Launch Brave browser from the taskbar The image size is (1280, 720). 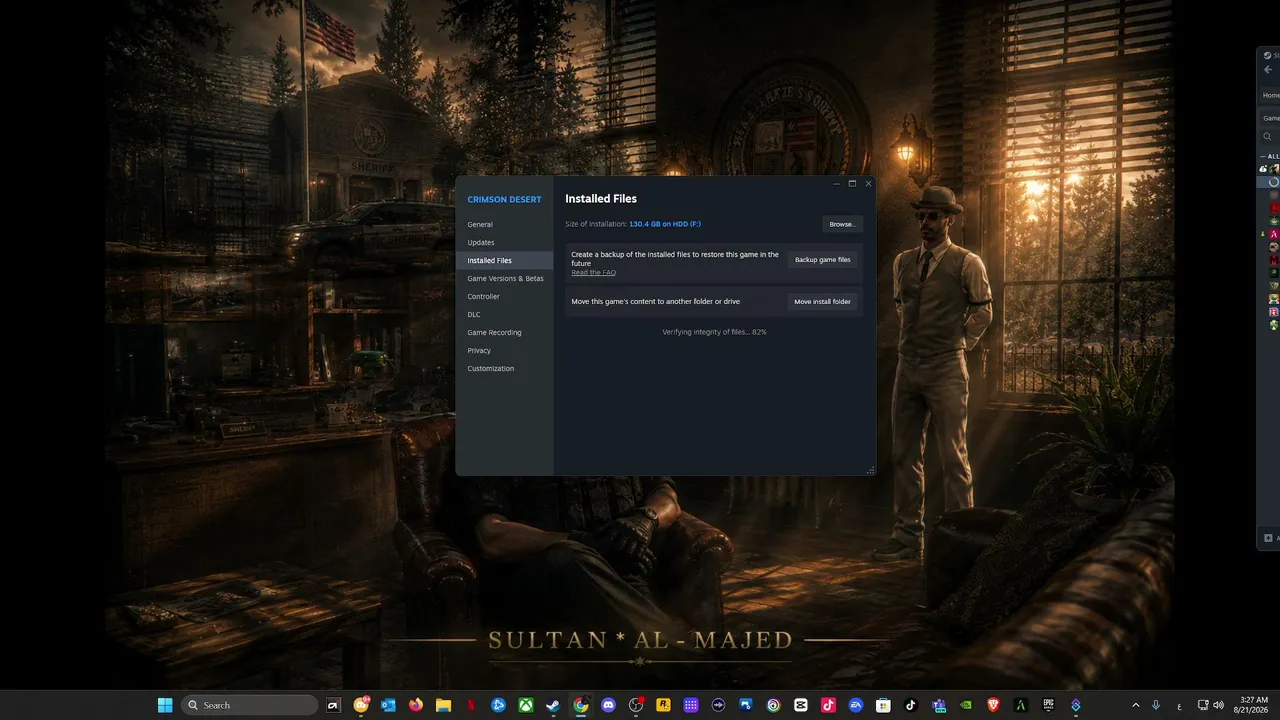pyautogui.click(x=993, y=705)
